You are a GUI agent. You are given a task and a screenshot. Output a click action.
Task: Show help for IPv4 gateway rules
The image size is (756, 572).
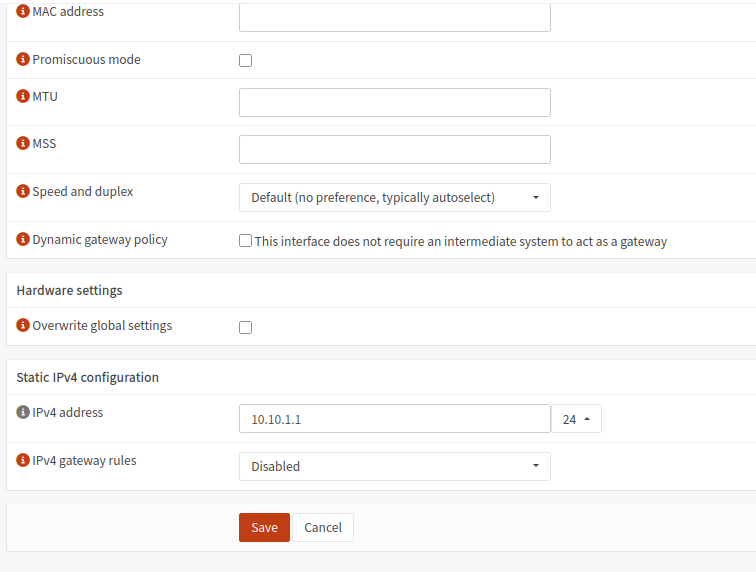click(23, 461)
